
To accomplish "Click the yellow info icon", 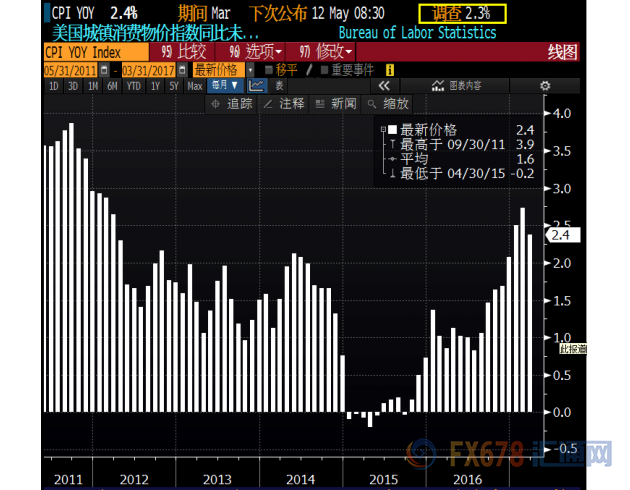I will tap(389, 69).
